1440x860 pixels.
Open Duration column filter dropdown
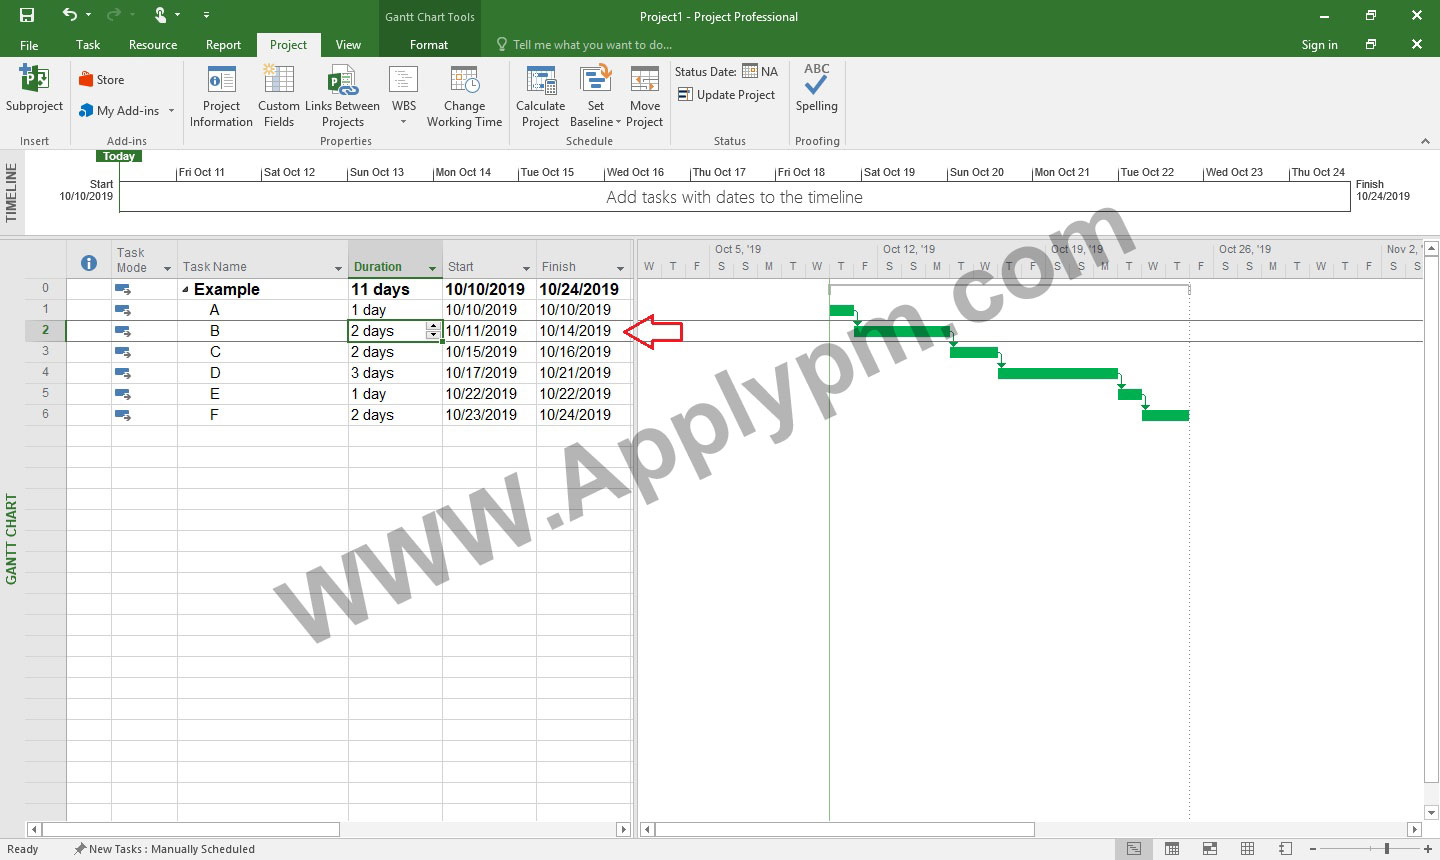(432, 268)
